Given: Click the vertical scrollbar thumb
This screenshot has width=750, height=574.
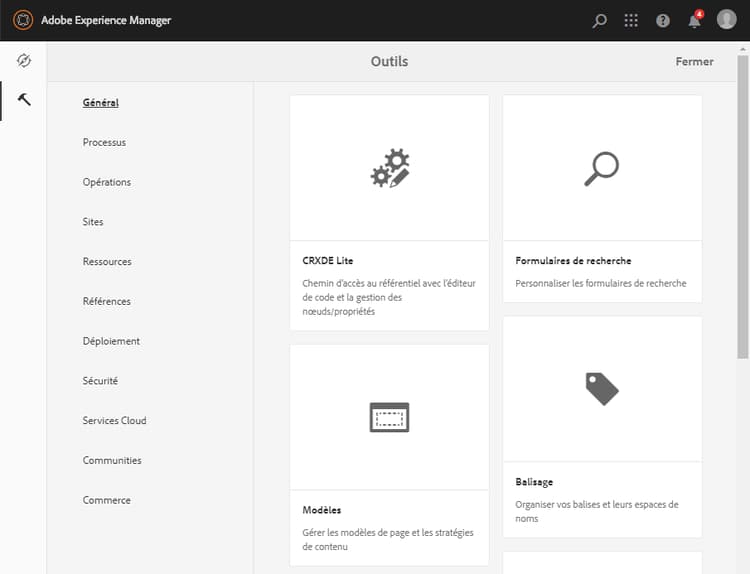Looking at the screenshot, I should coord(742,207).
